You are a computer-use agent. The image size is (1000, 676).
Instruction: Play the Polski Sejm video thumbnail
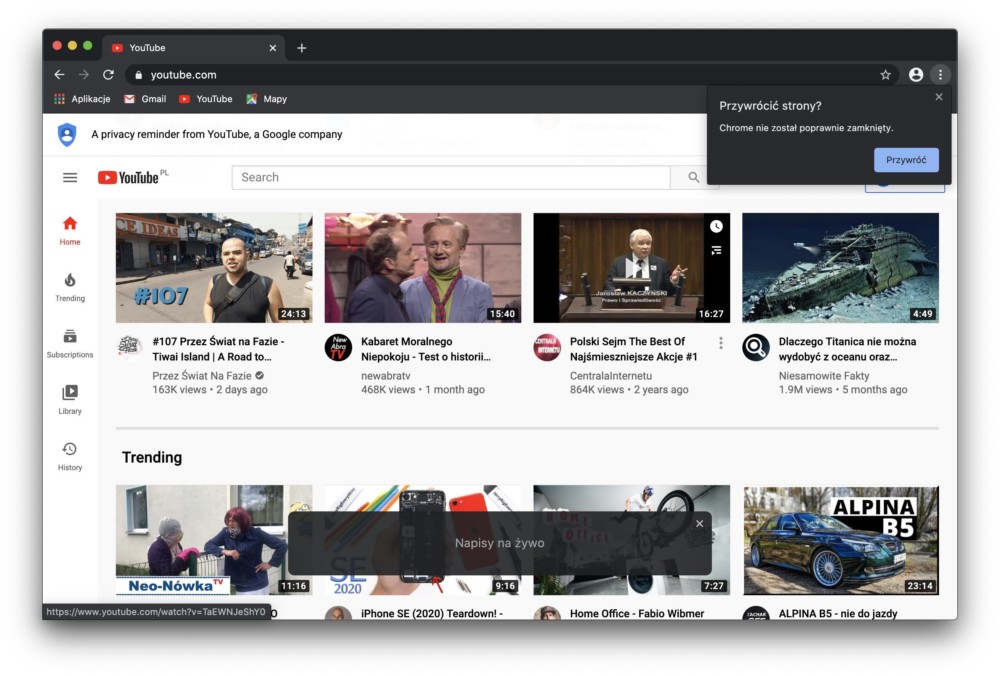[x=632, y=268]
